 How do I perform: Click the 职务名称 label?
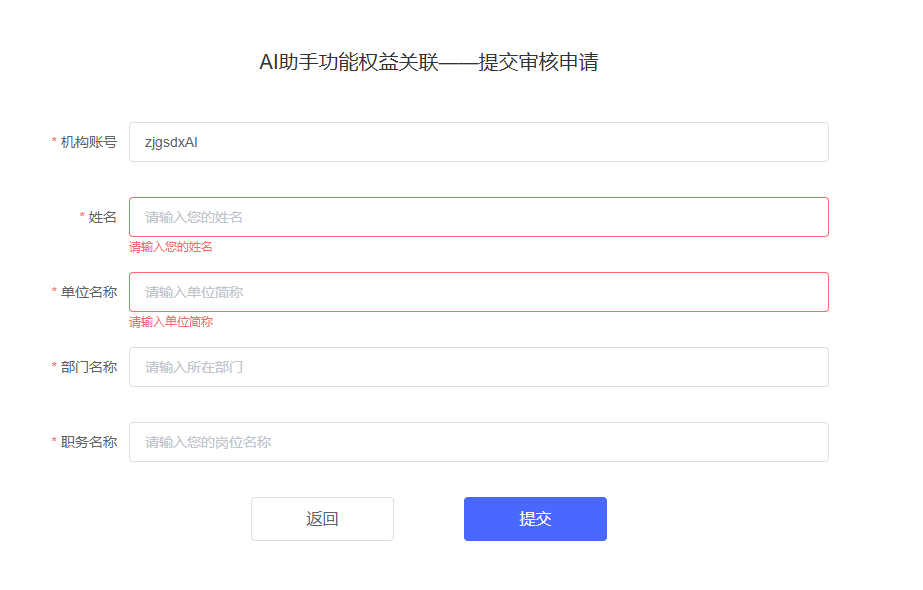[x=89, y=442]
